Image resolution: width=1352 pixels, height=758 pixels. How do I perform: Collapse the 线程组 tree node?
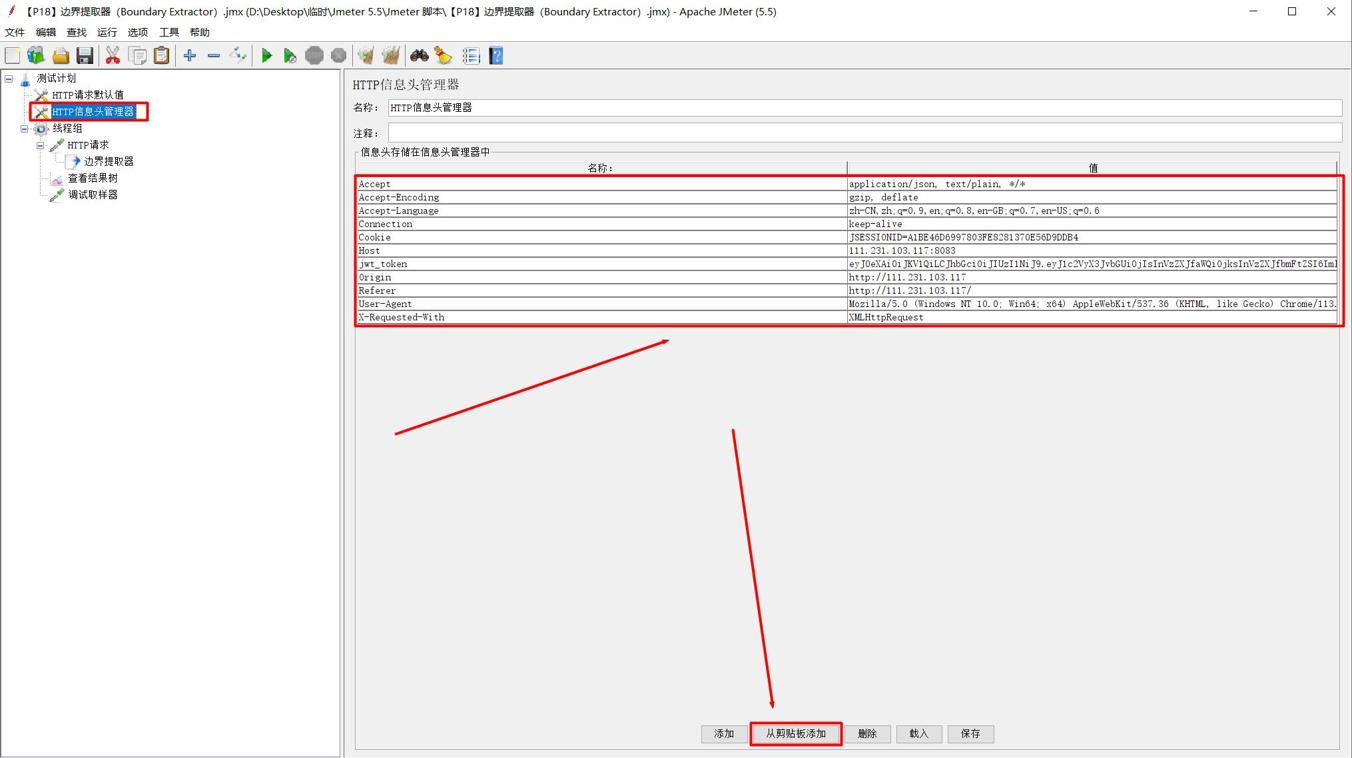coord(25,129)
